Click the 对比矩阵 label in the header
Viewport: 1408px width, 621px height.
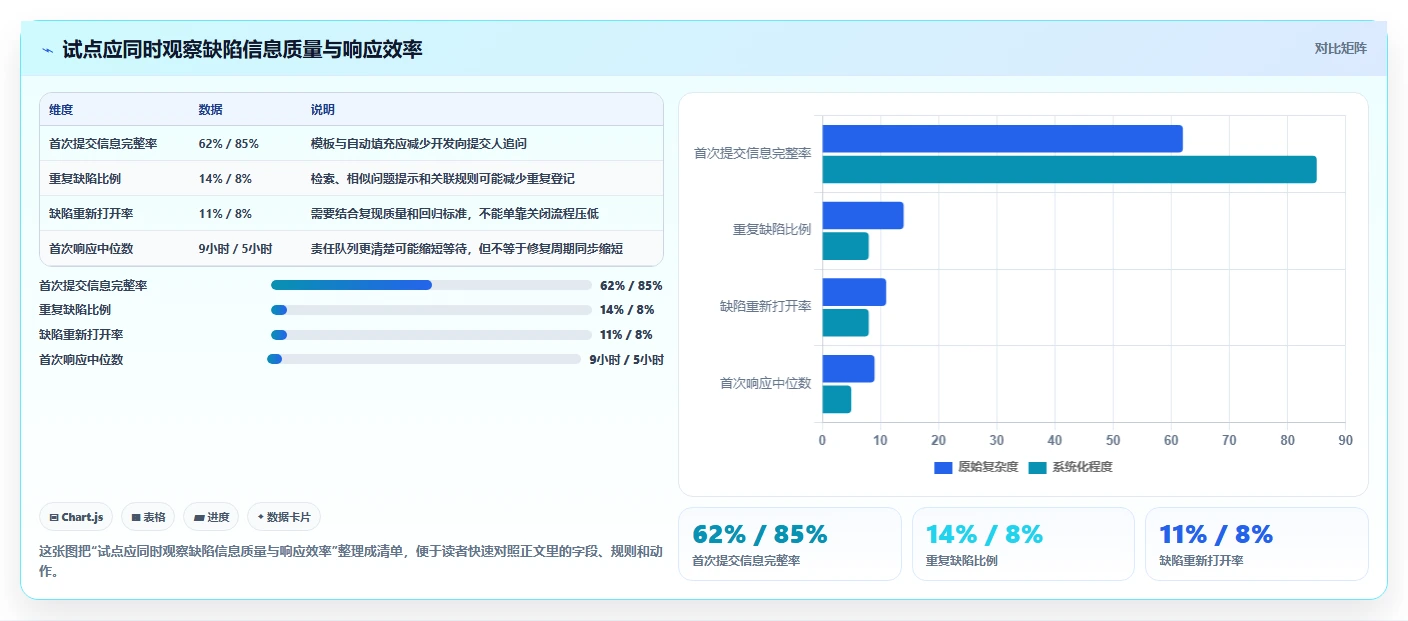1340,48
